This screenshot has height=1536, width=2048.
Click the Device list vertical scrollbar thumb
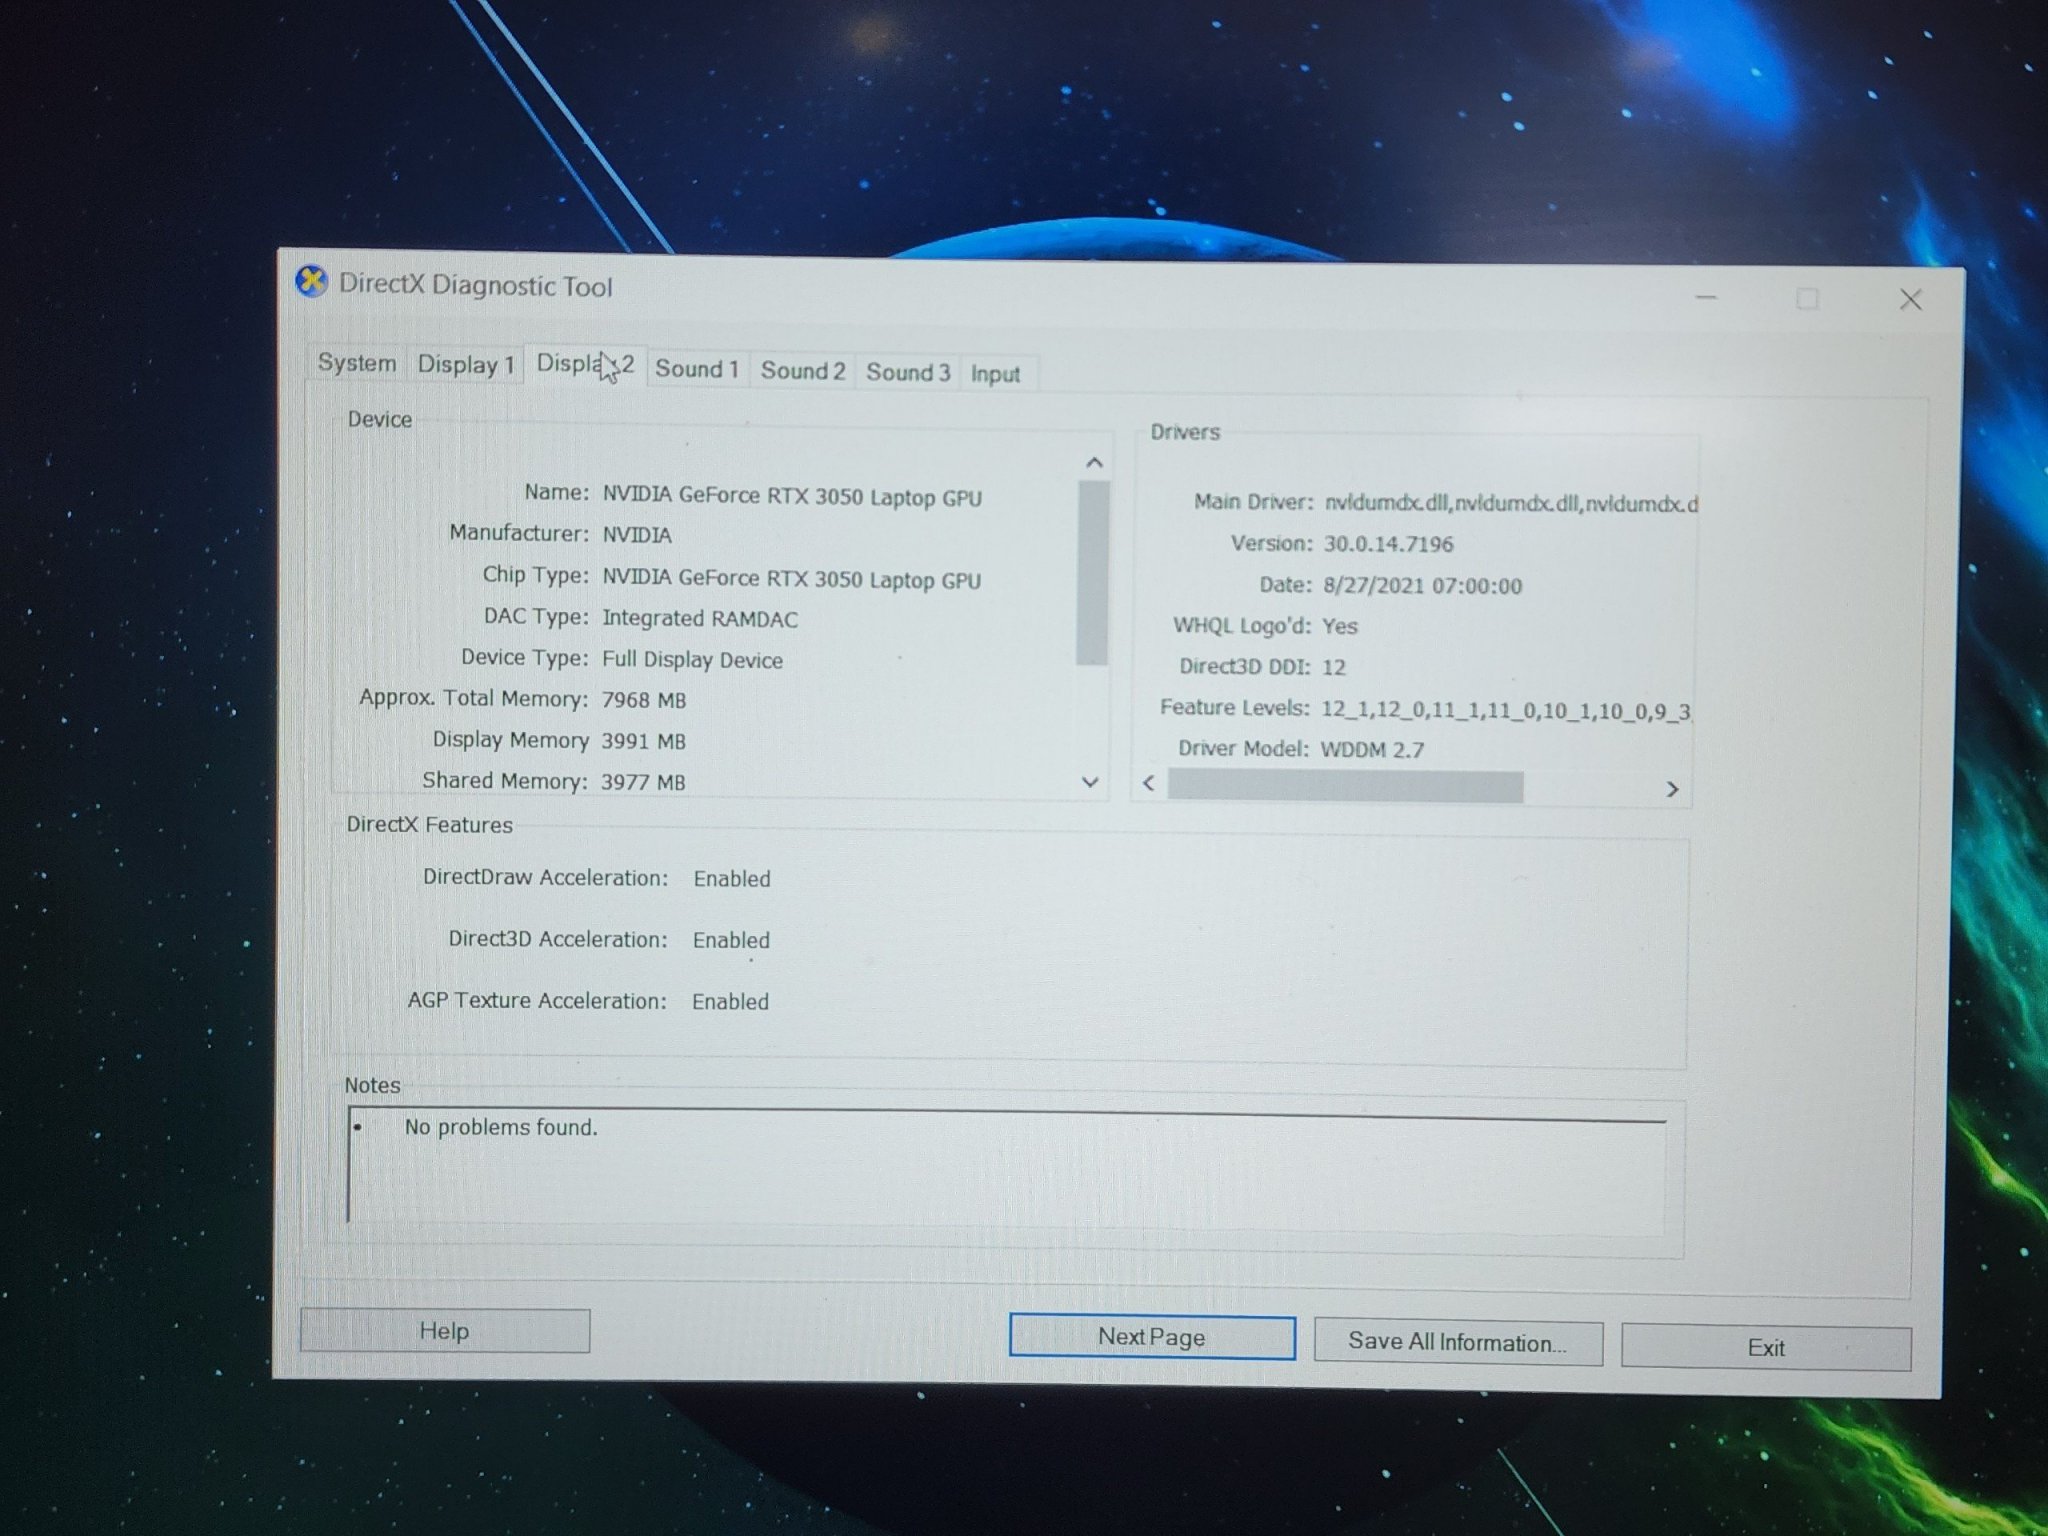1092,572
